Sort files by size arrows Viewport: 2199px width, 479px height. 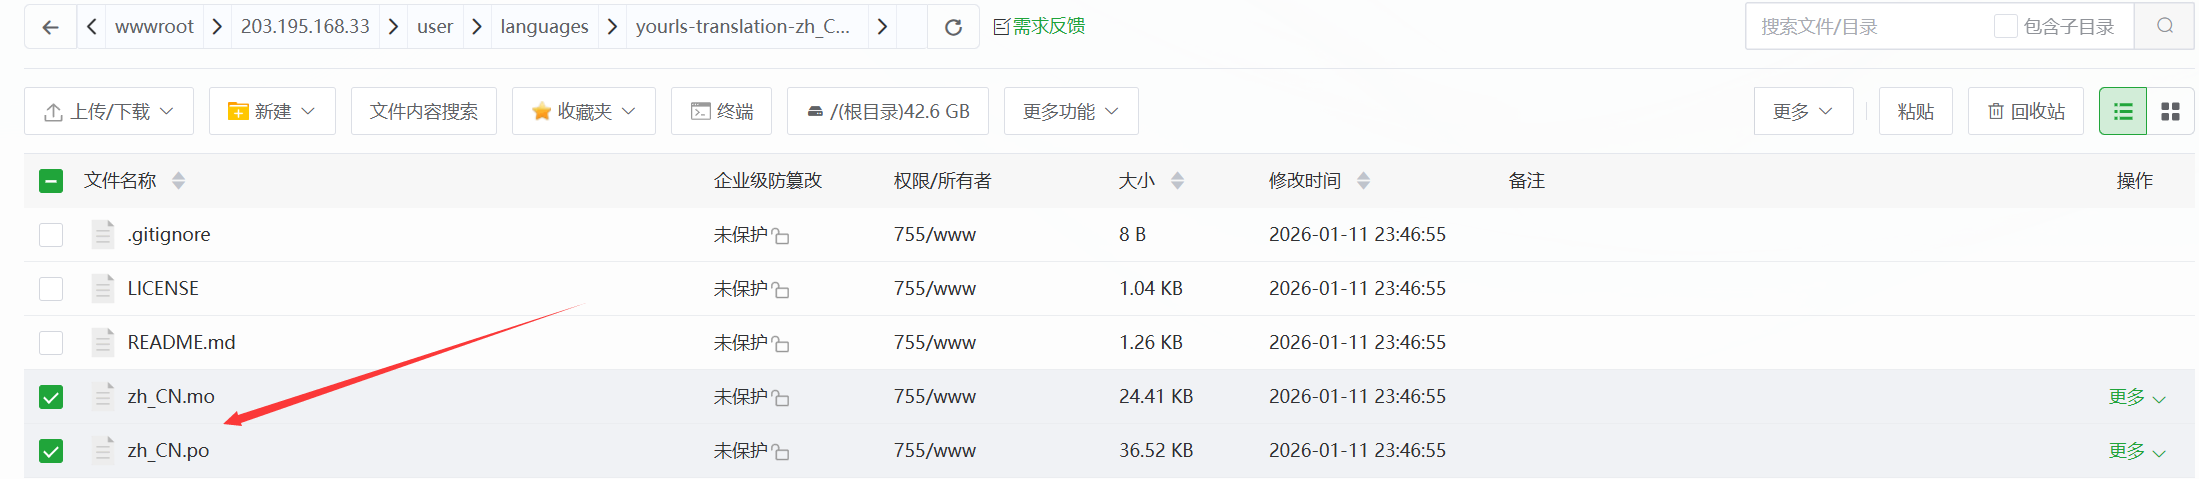point(1177,181)
